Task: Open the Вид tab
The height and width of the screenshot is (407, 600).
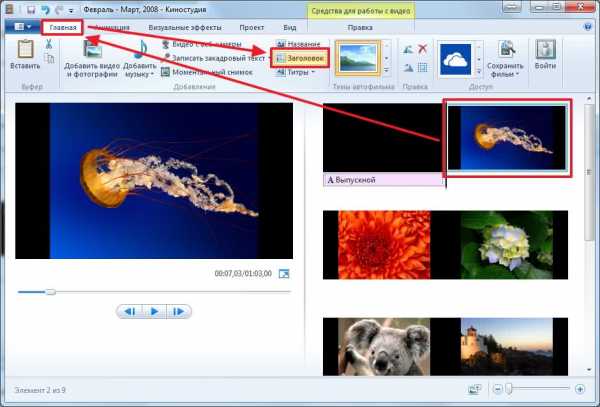Action: coord(290,28)
